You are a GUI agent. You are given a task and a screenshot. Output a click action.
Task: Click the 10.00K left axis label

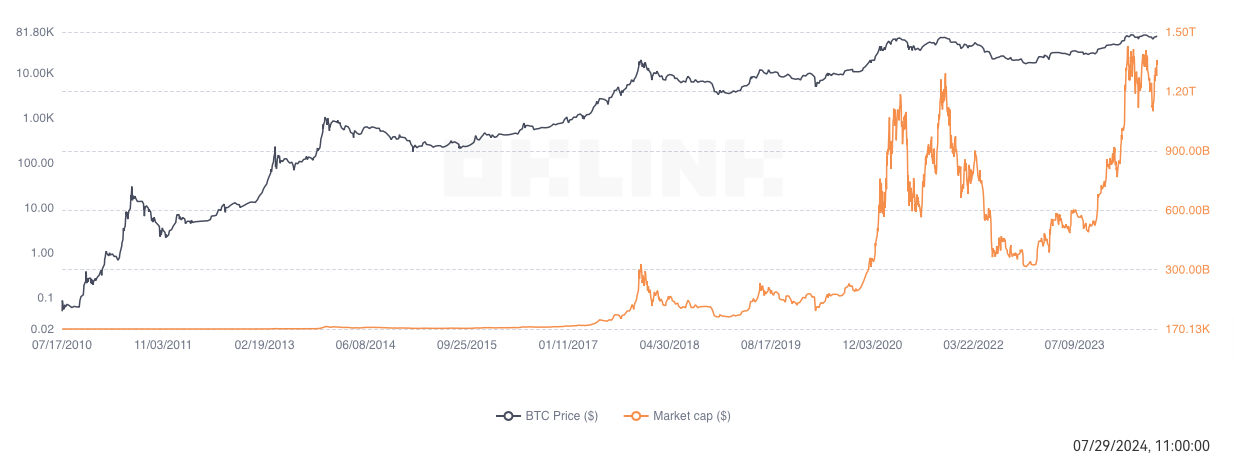coord(34,74)
